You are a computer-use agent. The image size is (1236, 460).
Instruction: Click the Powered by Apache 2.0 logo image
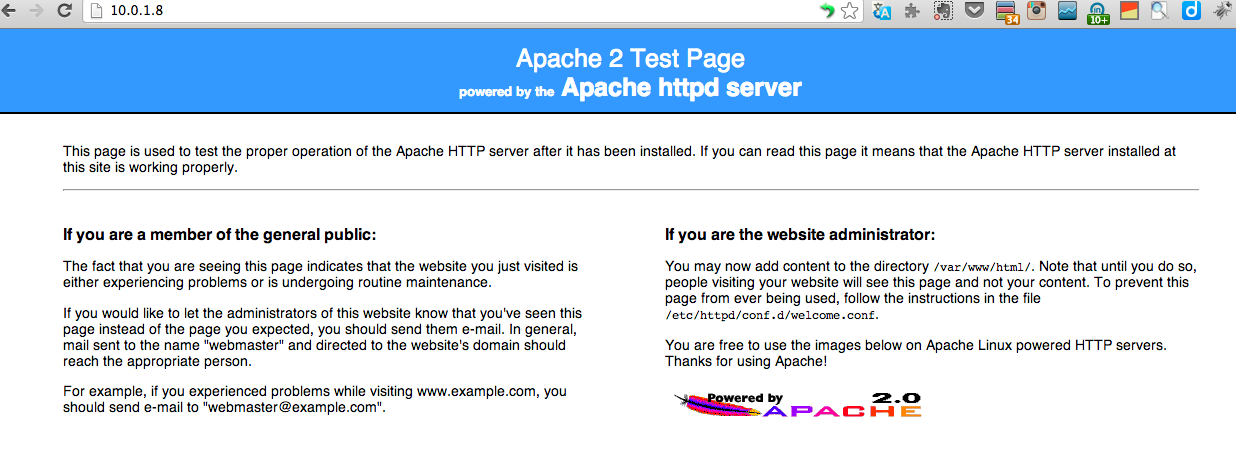click(798, 404)
